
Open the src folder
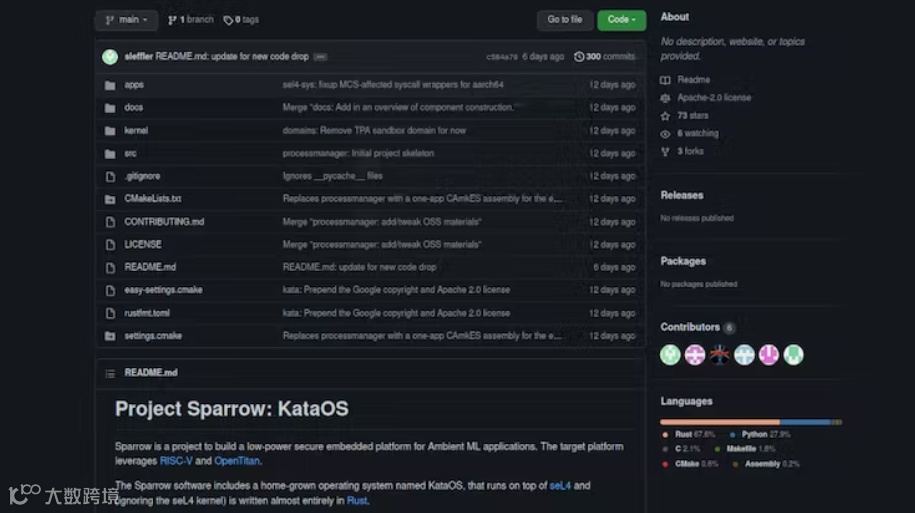(130, 153)
